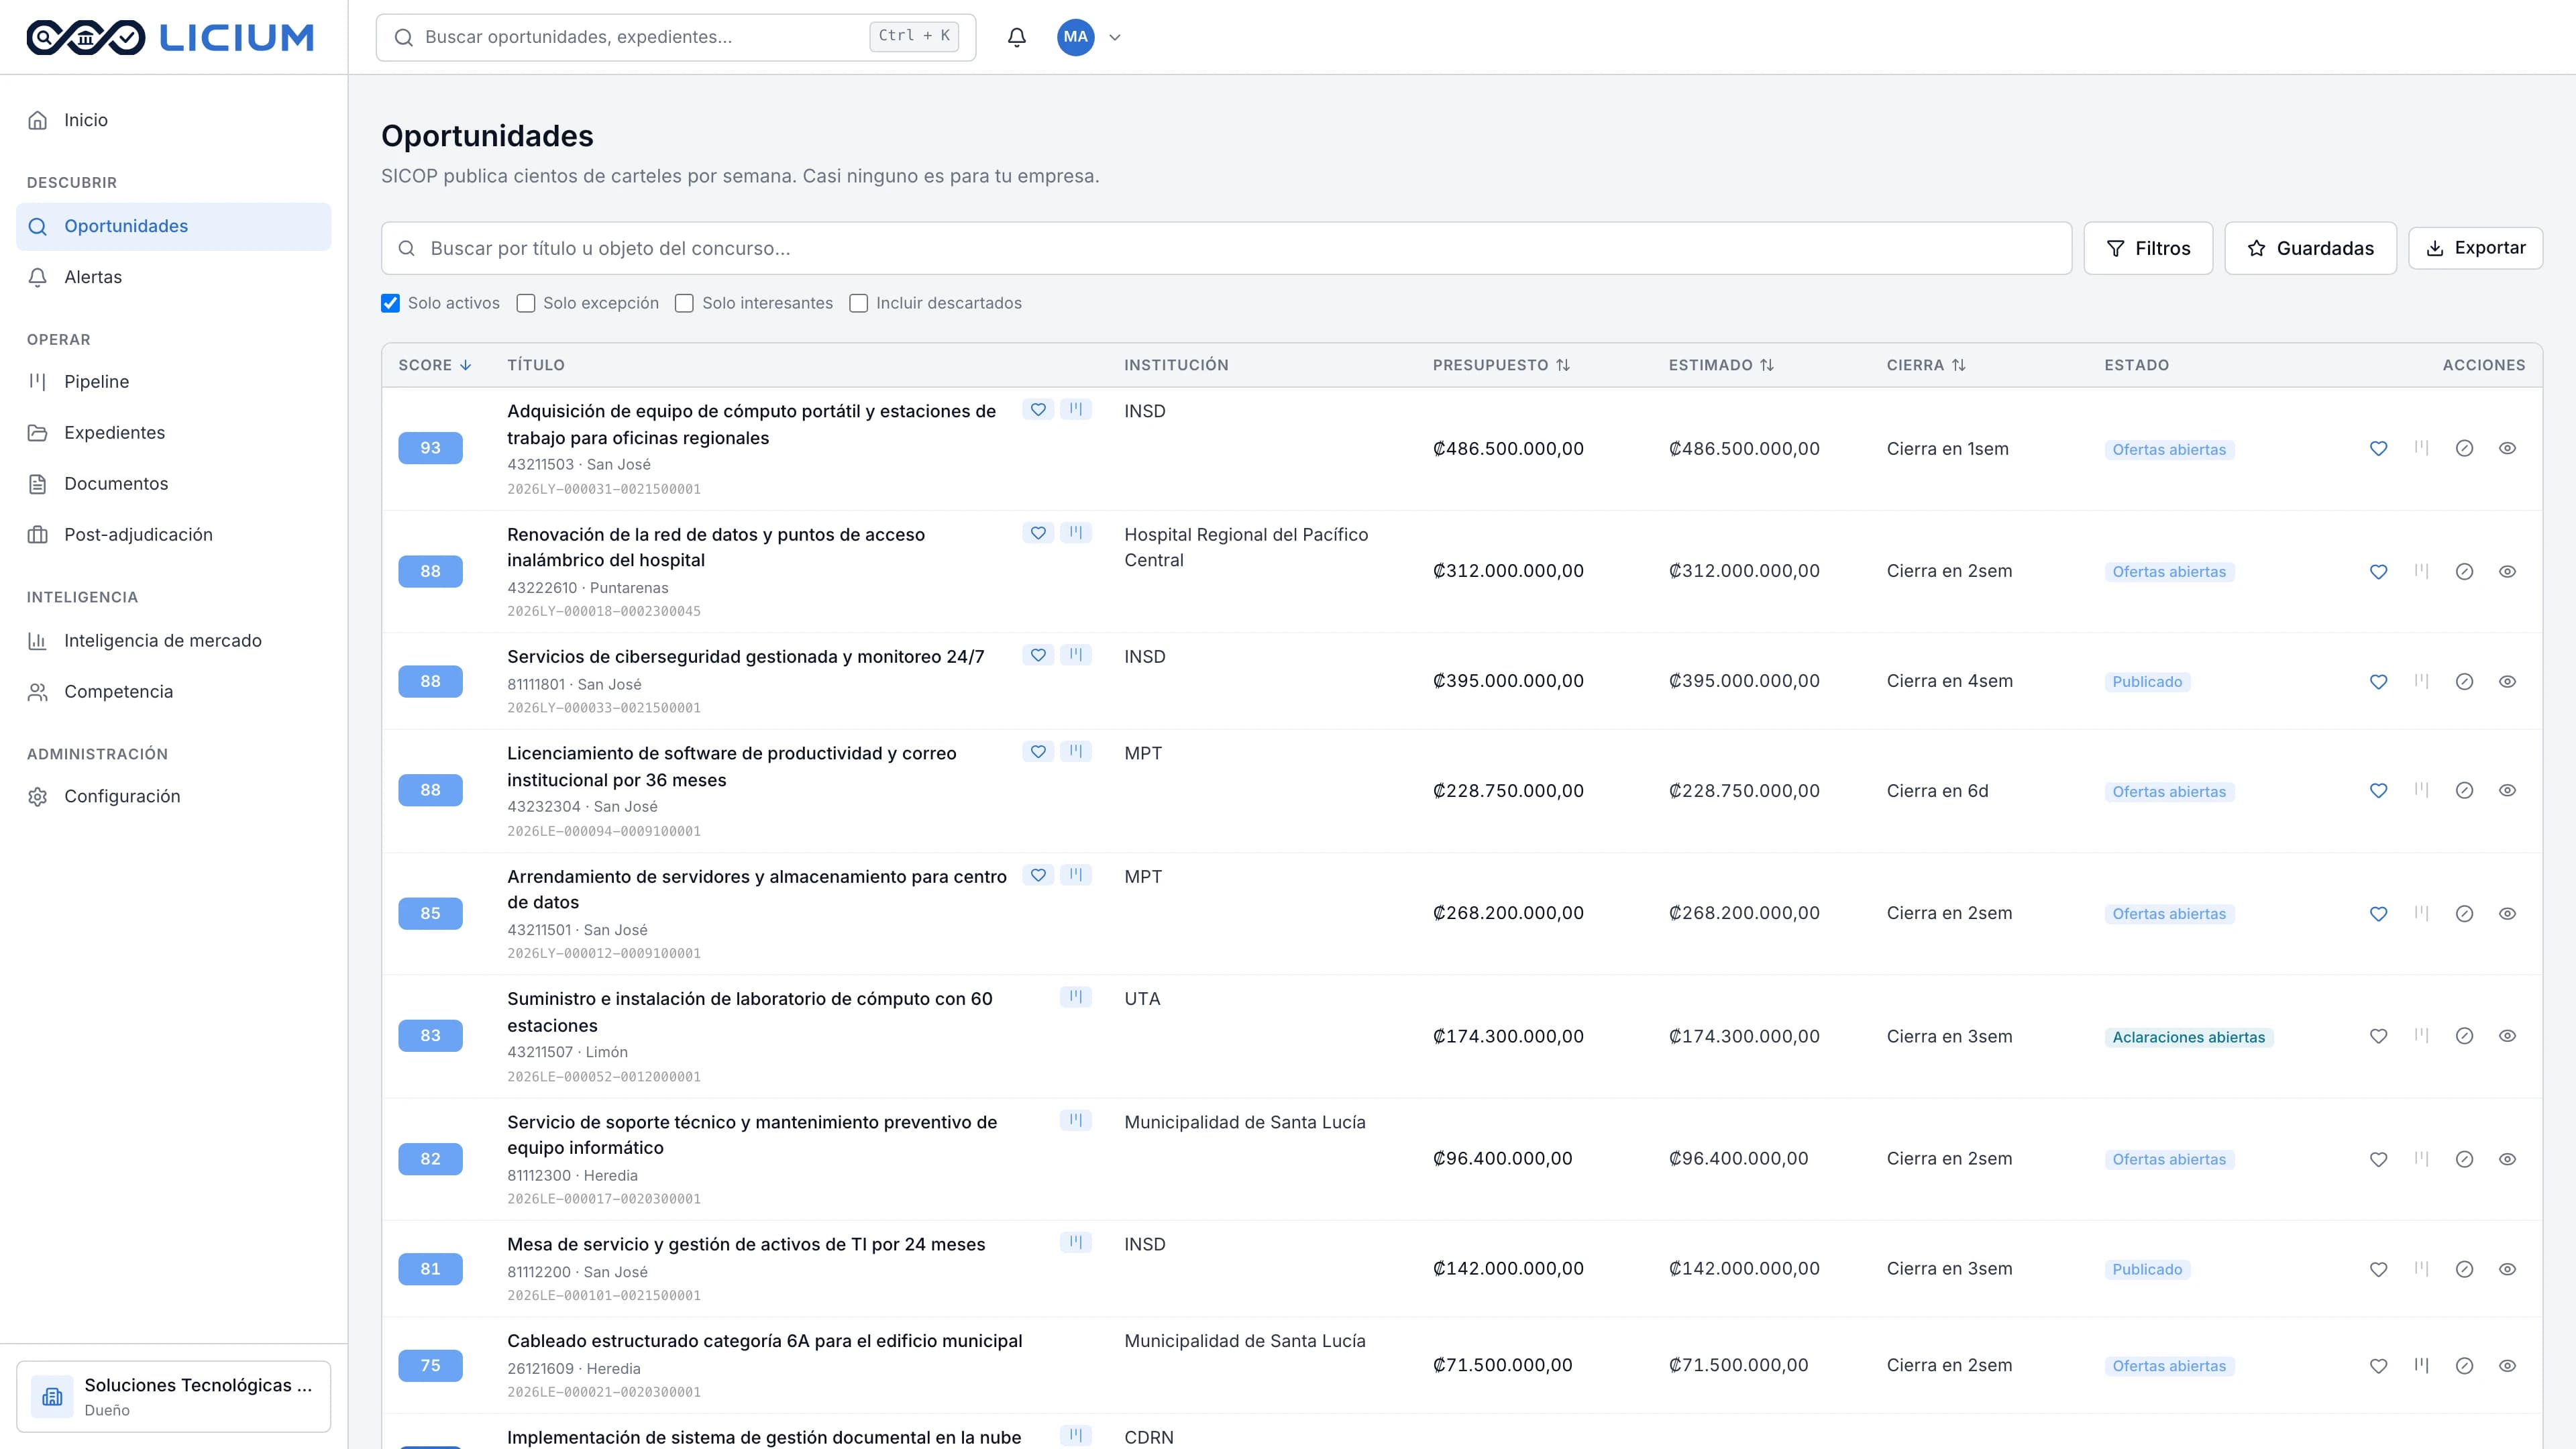Open the Filtros button

2148,248
